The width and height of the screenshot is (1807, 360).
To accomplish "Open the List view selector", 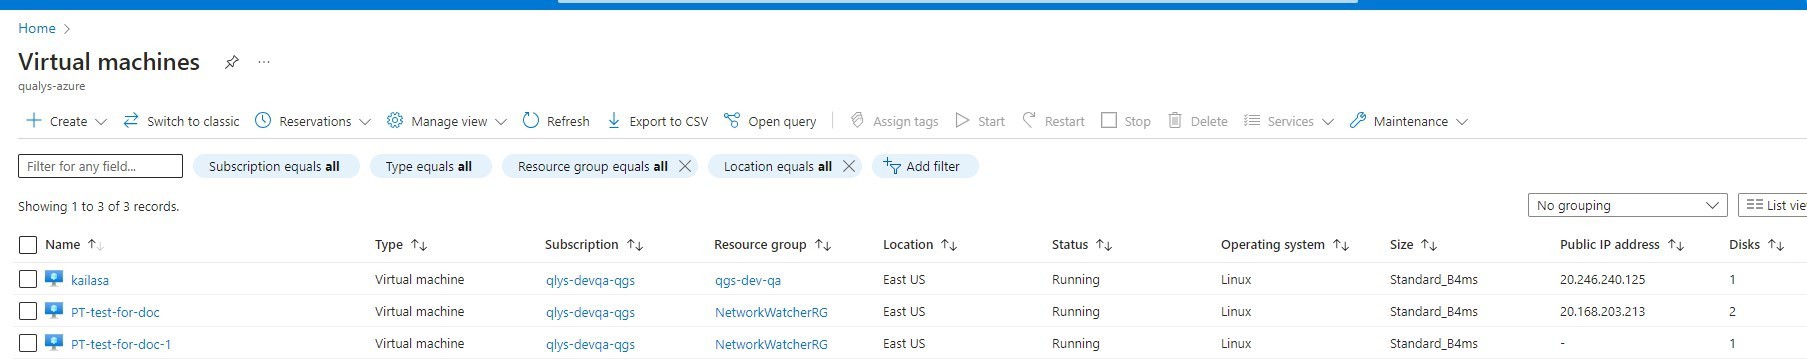I will (1773, 205).
